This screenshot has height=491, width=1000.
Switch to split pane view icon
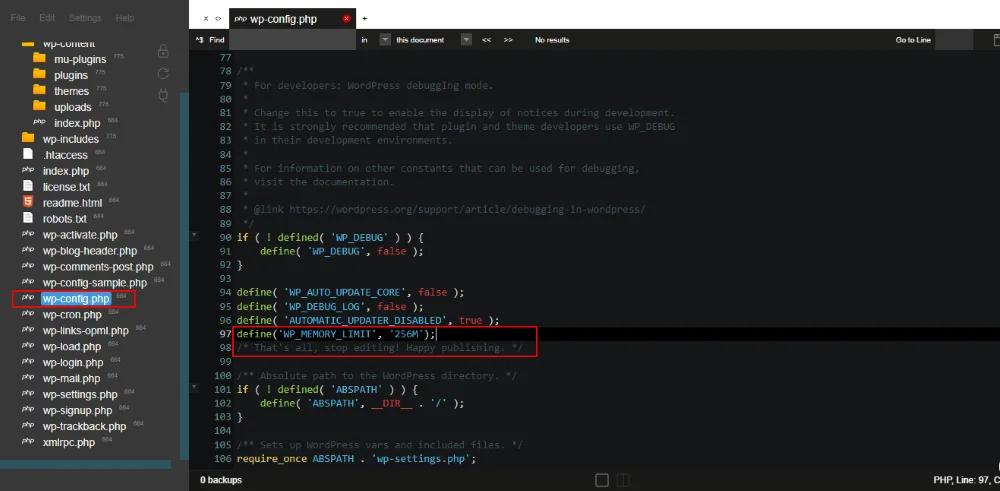tap(623, 480)
